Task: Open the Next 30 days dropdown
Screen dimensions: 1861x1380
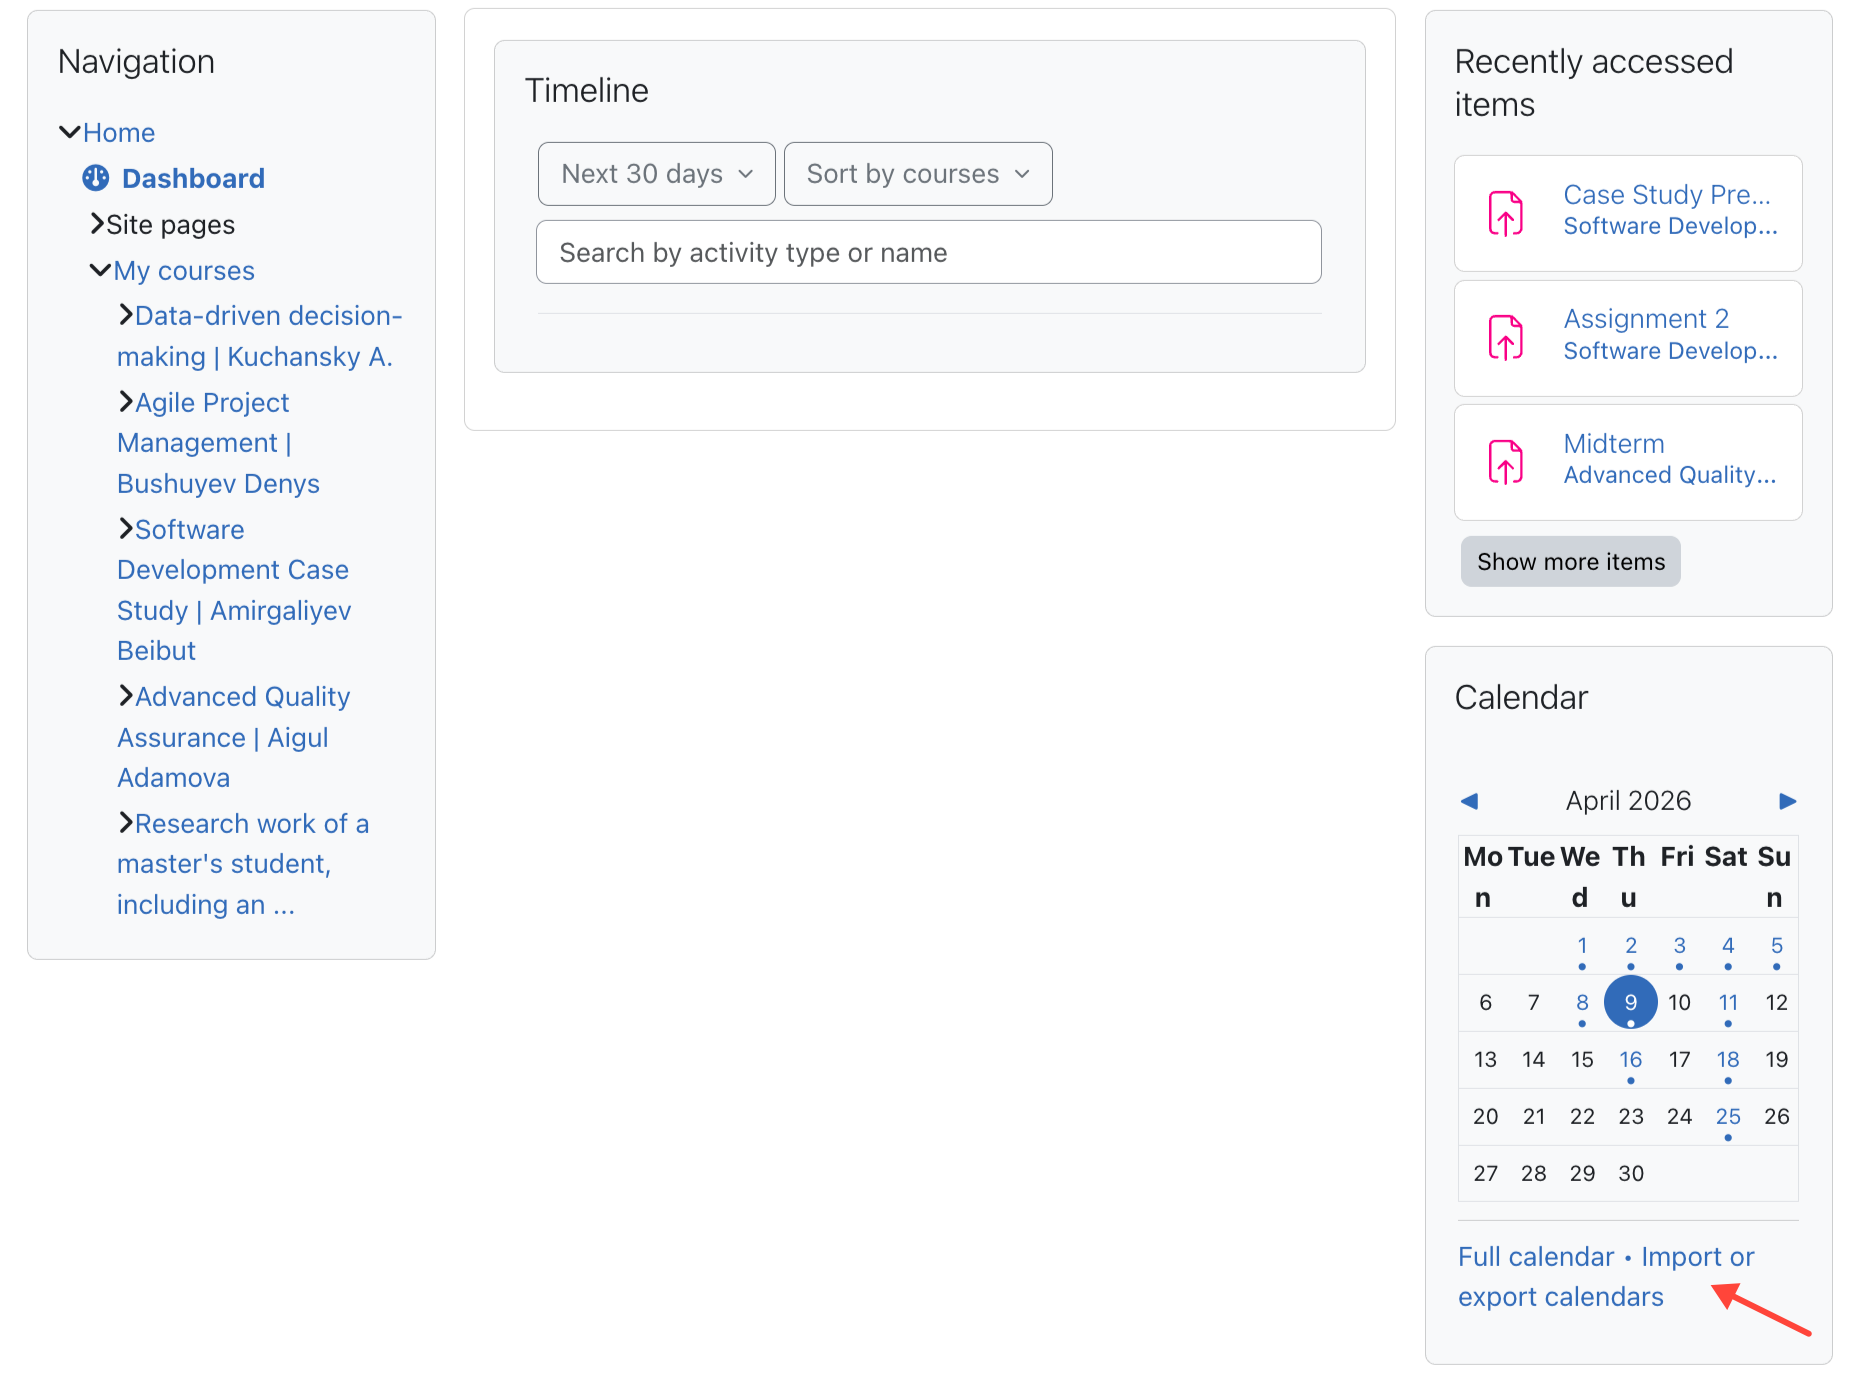Action: coord(656,173)
